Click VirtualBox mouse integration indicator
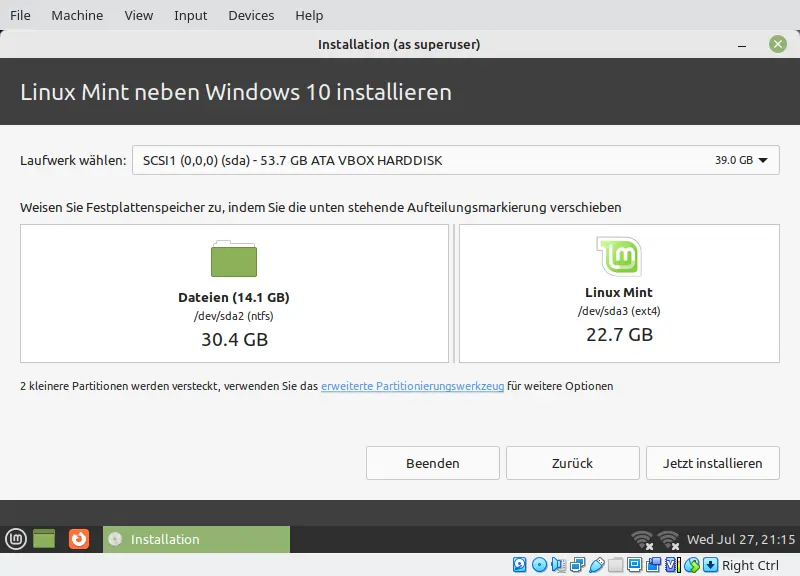Viewport: 800px width, 576px height. (x=692, y=565)
